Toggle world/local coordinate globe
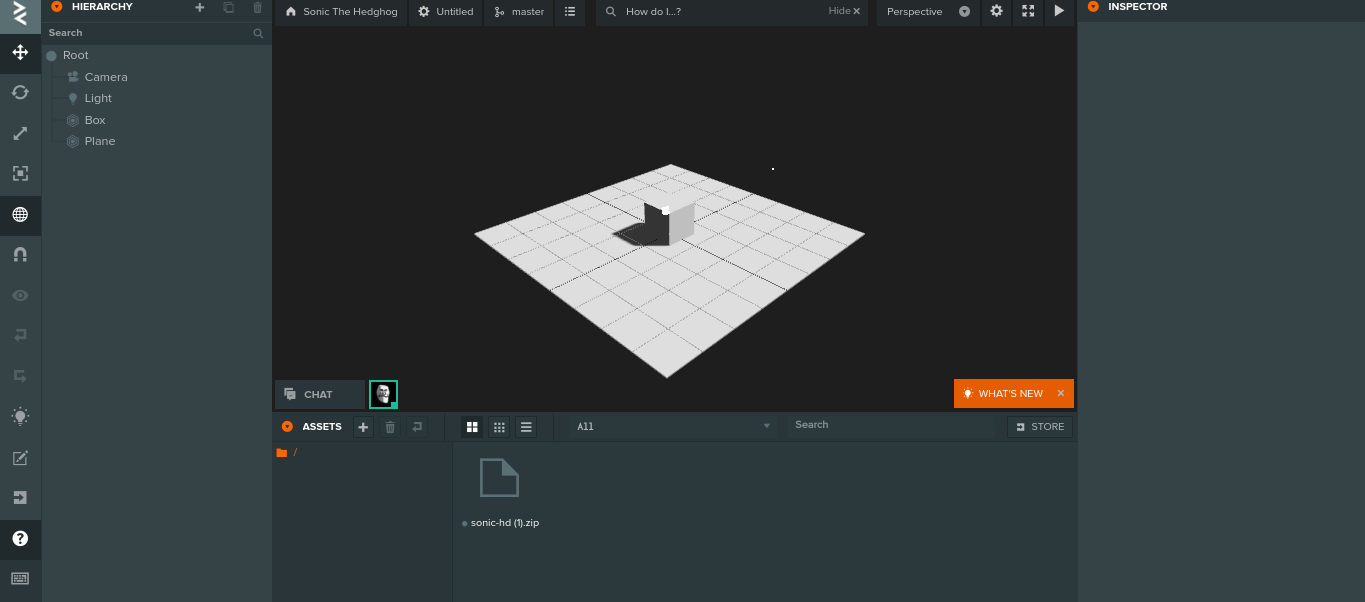Image resolution: width=1365 pixels, height=602 pixels. point(20,214)
